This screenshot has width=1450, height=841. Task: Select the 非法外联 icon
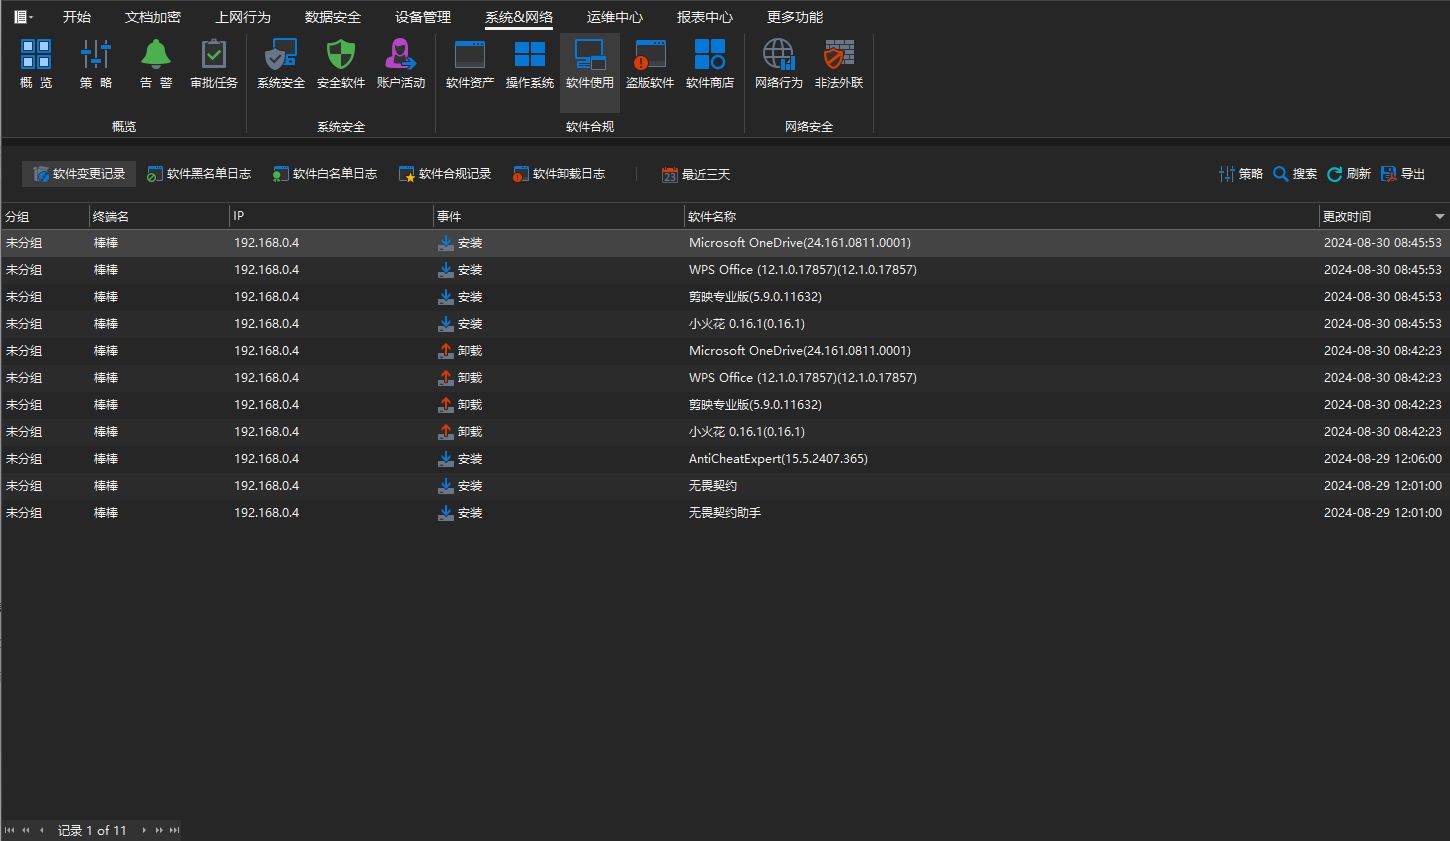(x=838, y=62)
